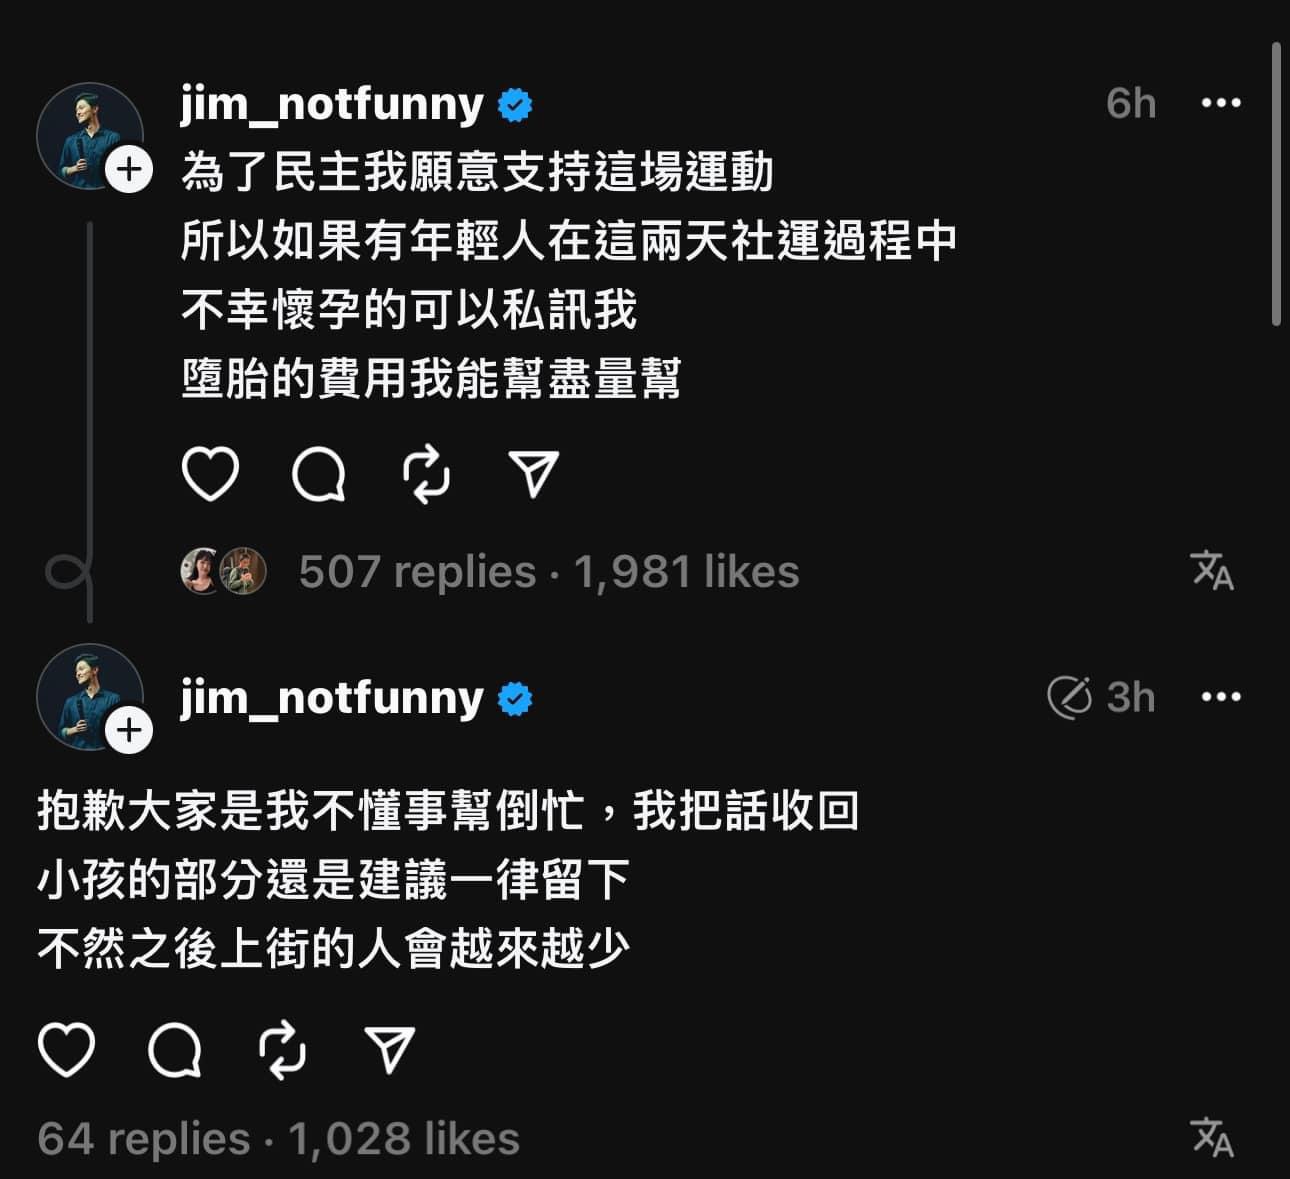Image resolution: width=1290 pixels, height=1179 pixels.
Task: Repost the second post using arrows icon
Action: point(283,1050)
